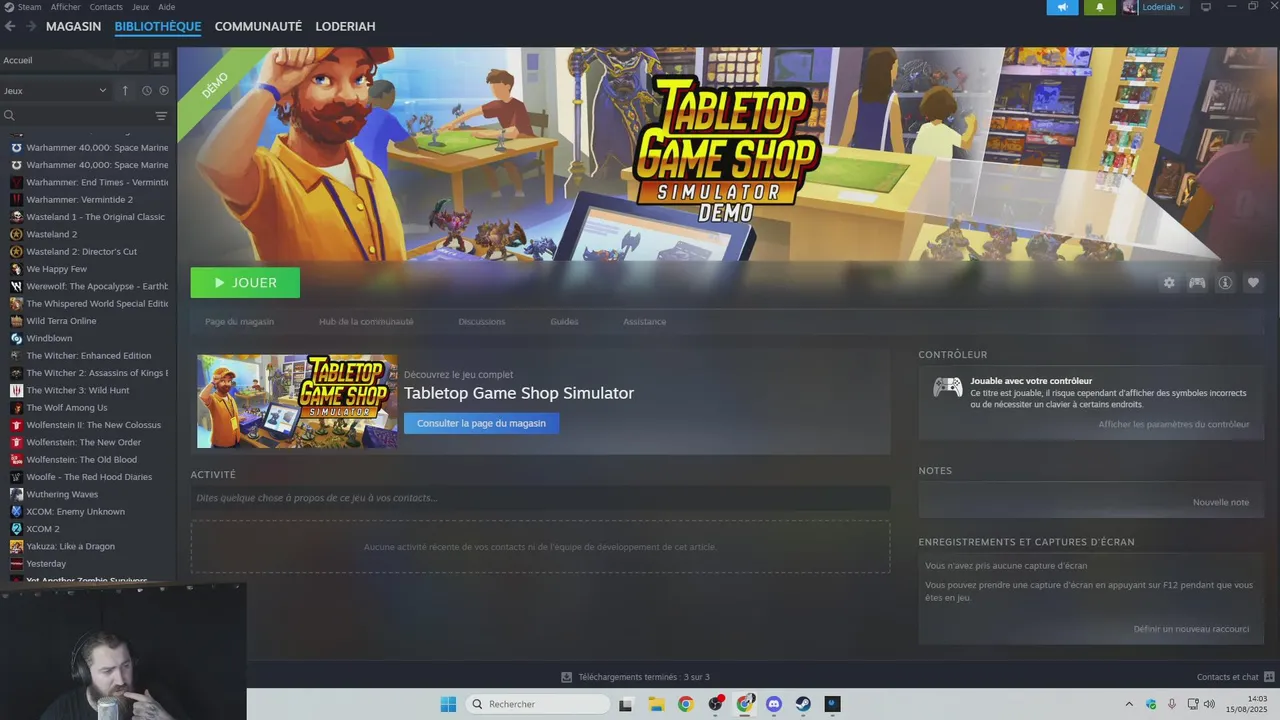Open the Discussions link
This screenshot has width=1280, height=720.
click(482, 322)
